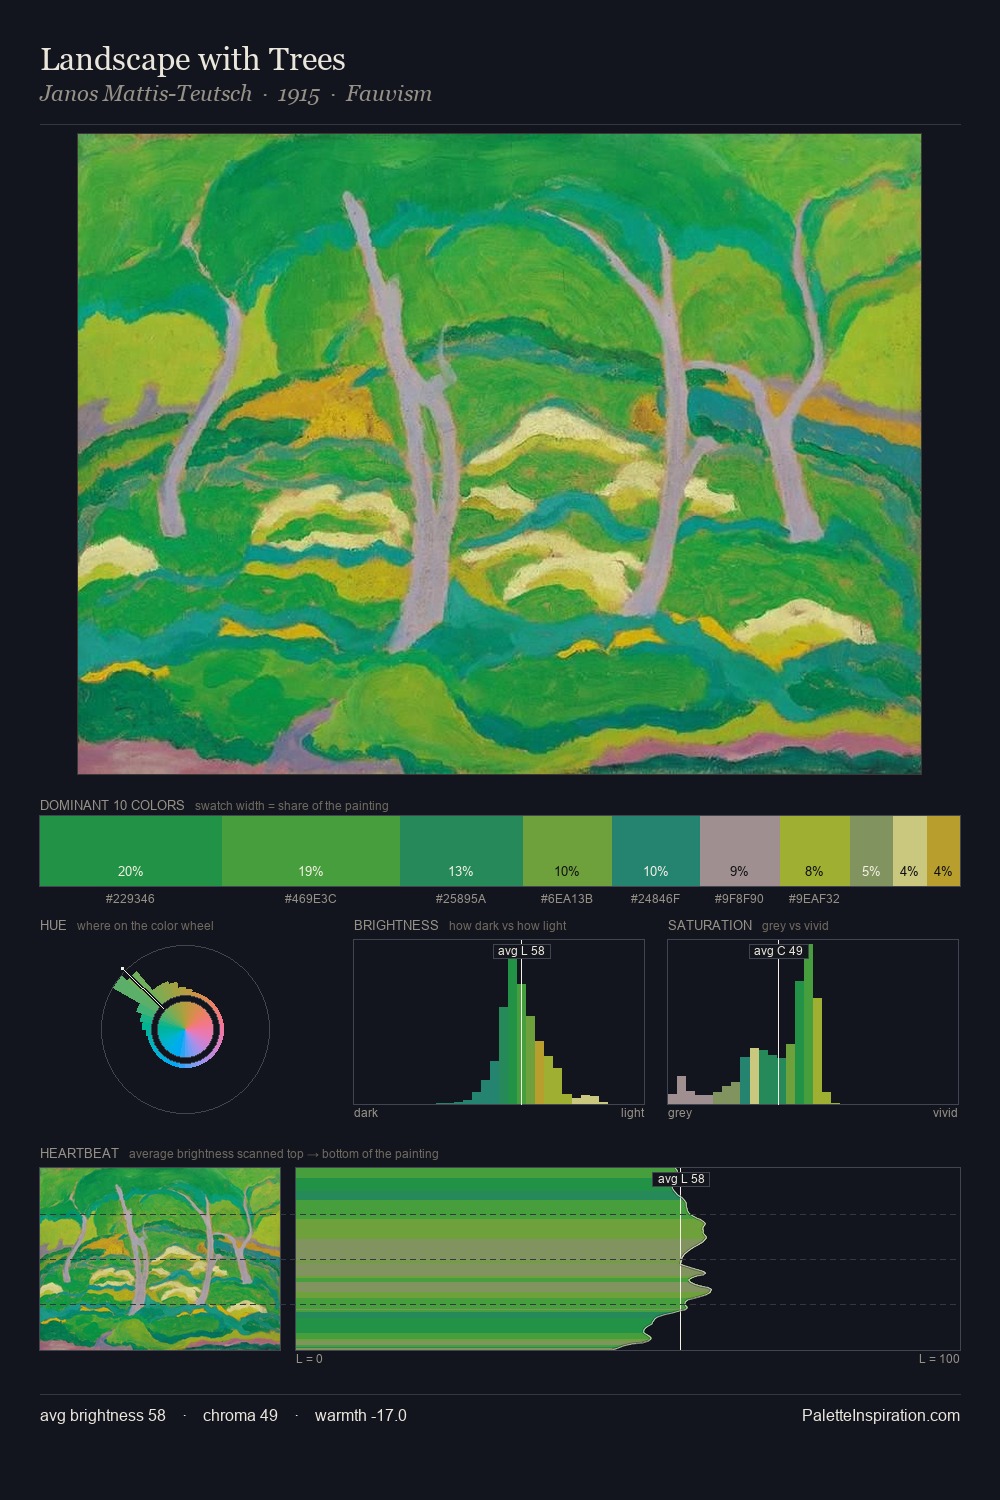Click the 'L = 0' axis label

click(309, 1359)
